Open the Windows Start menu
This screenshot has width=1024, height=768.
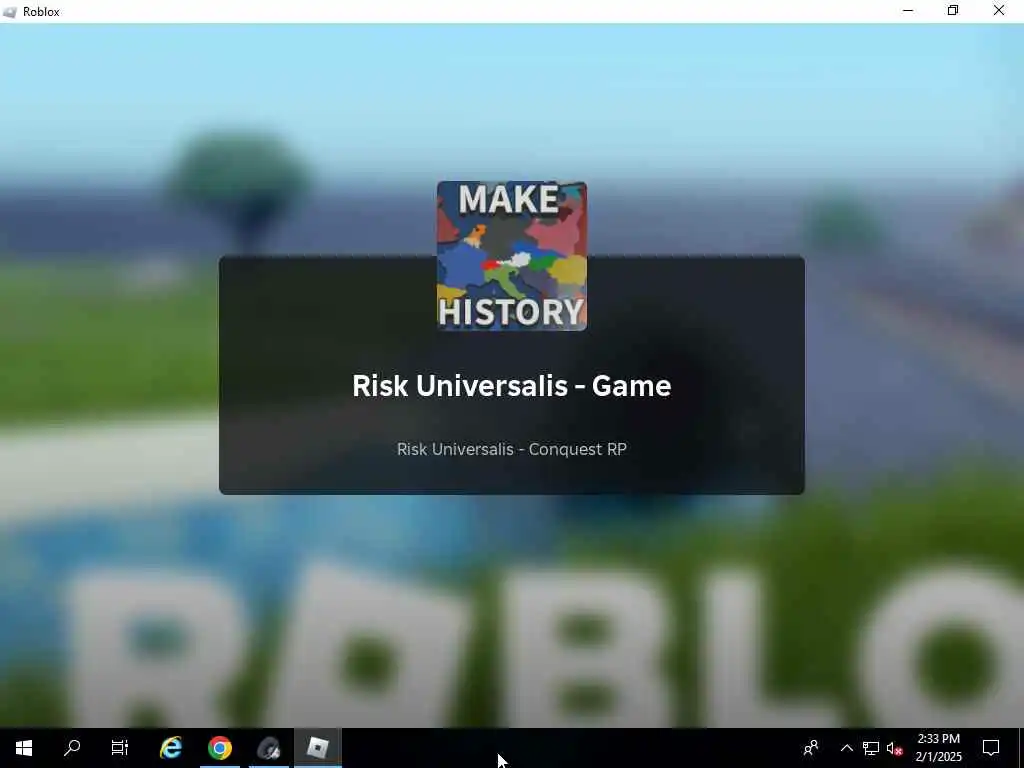(24, 748)
